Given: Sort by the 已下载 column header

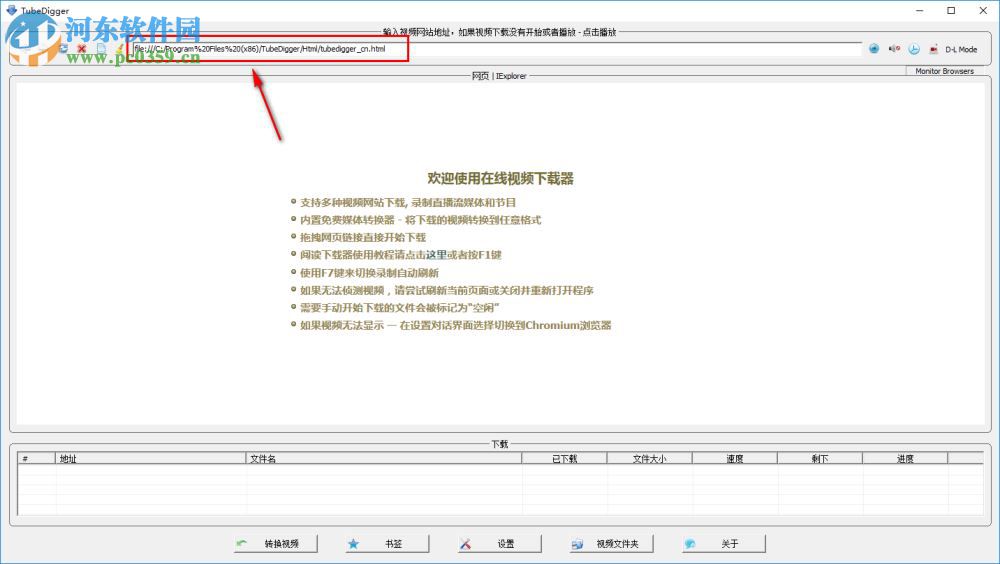Looking at the screenshot, I should [564, 458].
